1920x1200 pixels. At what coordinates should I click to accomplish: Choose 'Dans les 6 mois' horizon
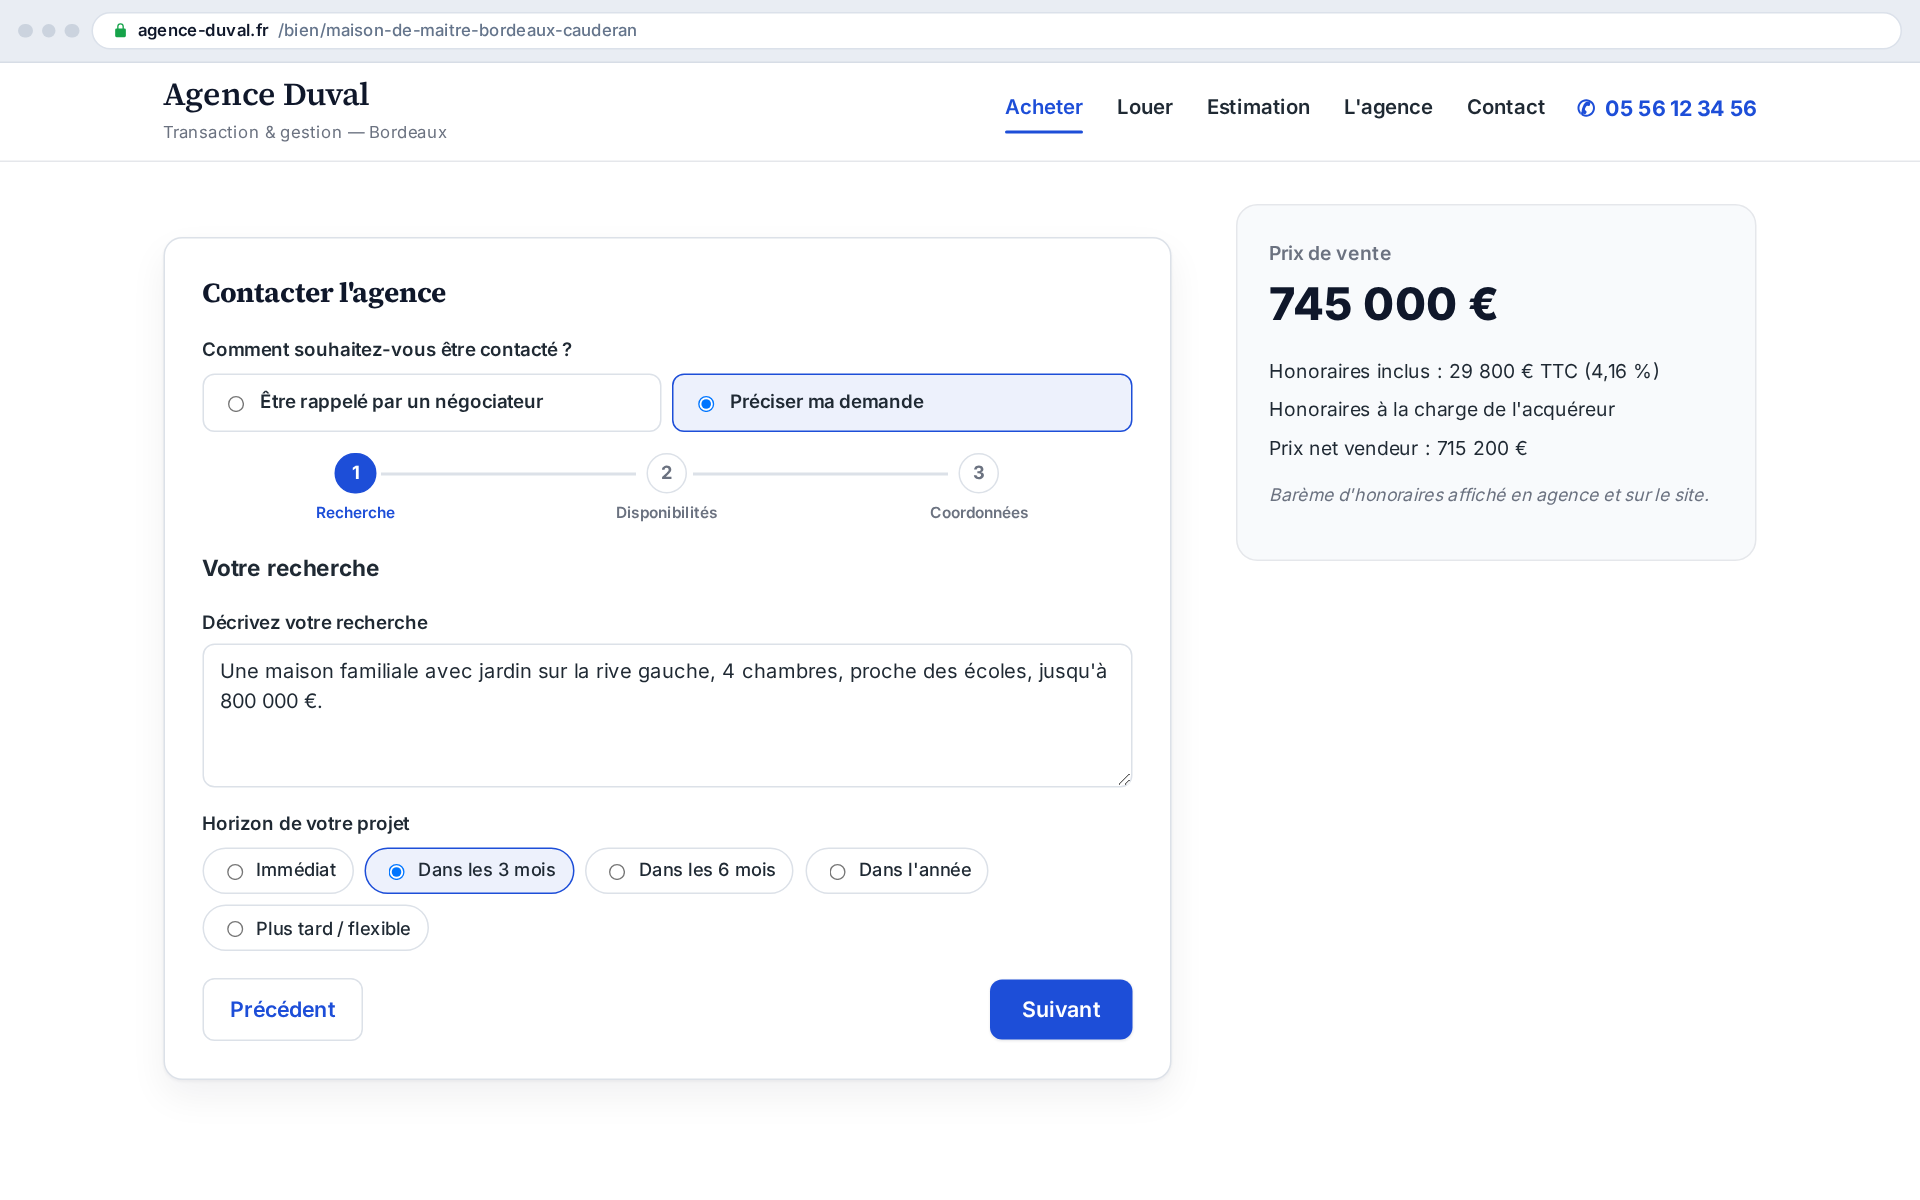click(689, 870)
